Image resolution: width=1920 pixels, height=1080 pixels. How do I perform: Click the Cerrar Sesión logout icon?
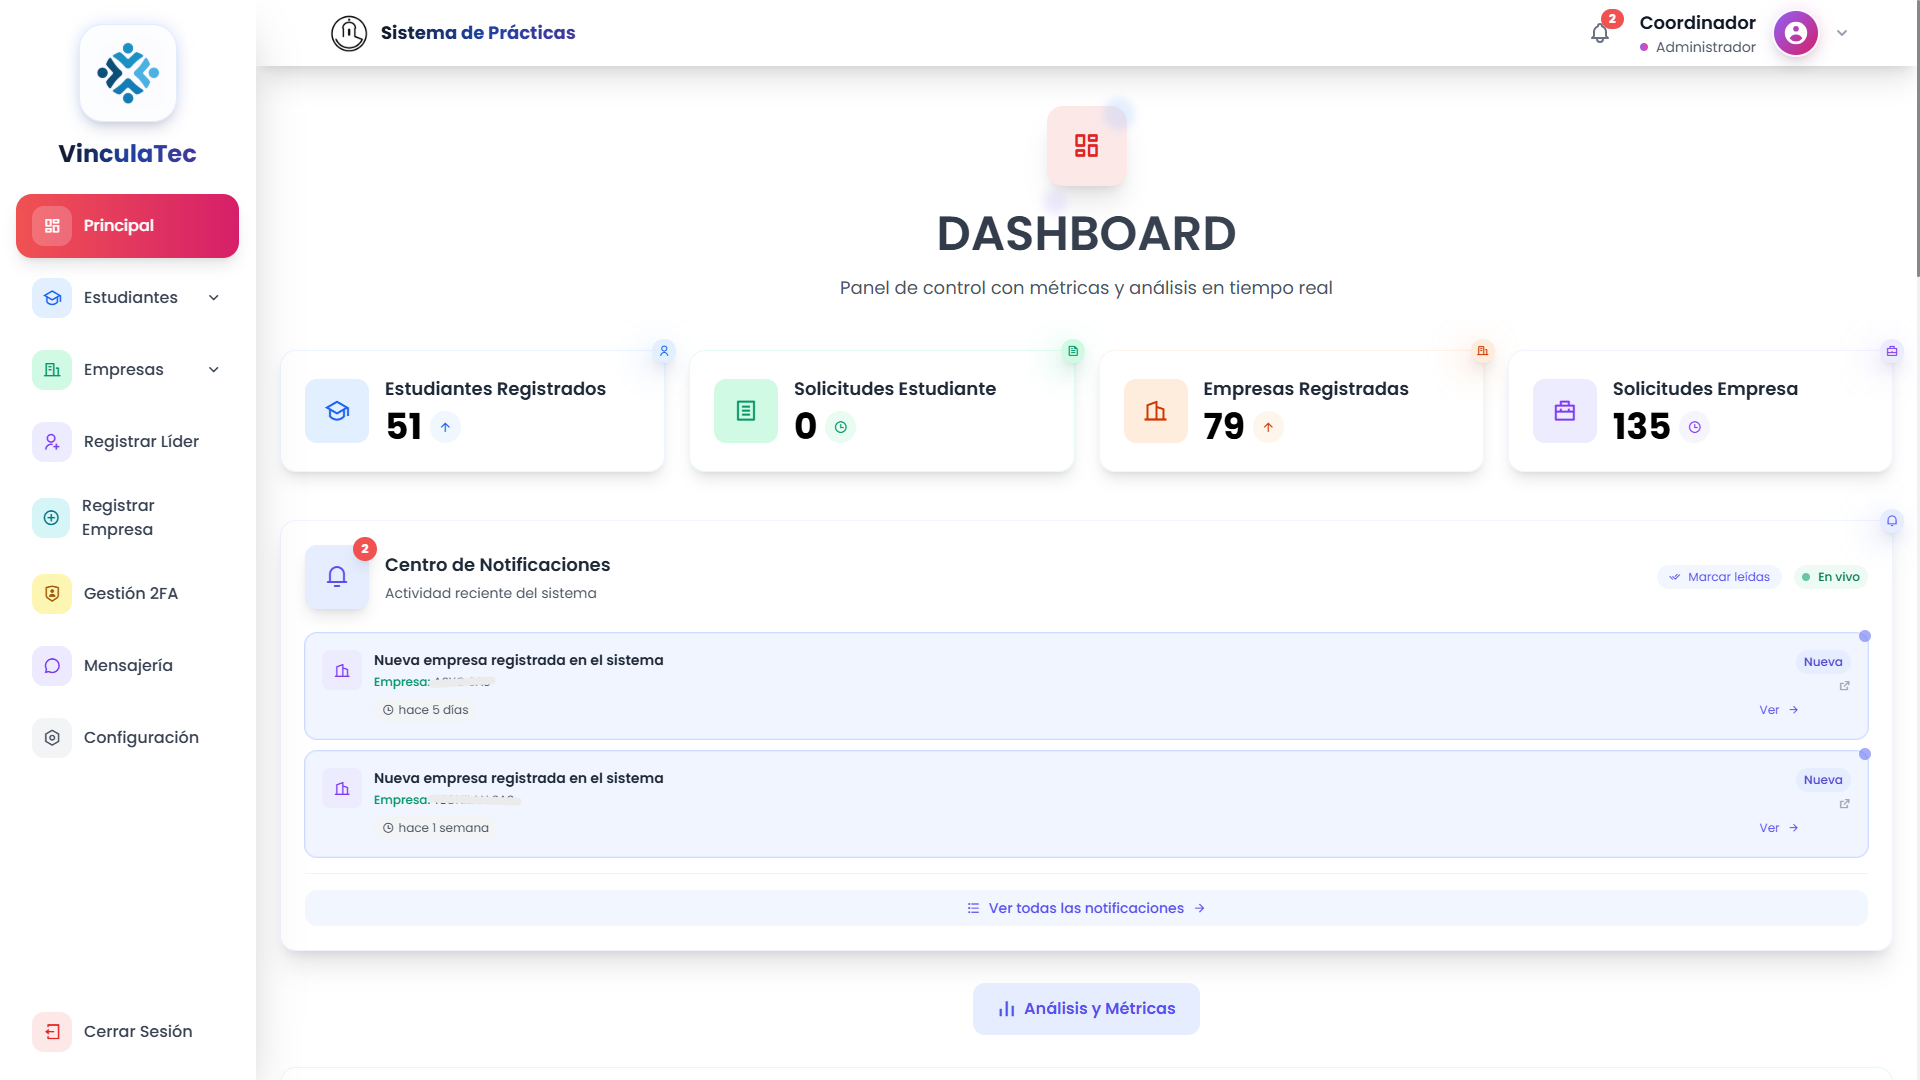pos(52,1032)
